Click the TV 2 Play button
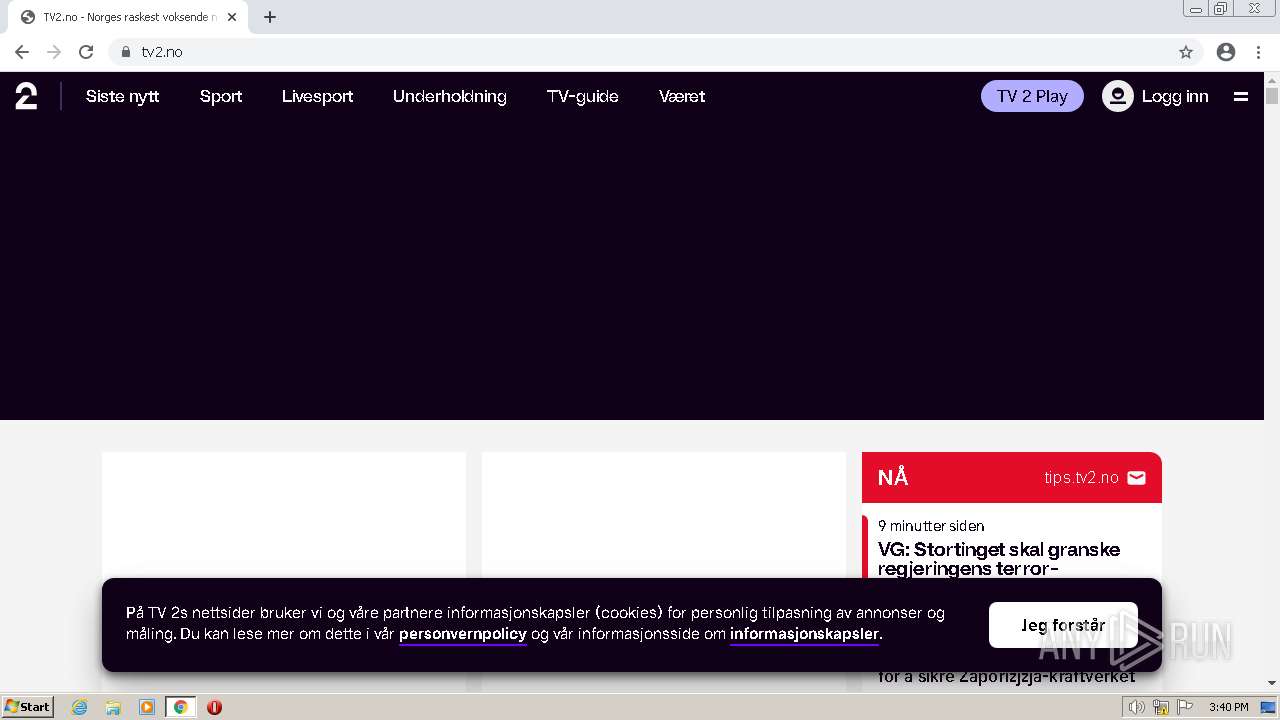The width and height of the screenshot is (1280, 720). [x=1032, y=96]
